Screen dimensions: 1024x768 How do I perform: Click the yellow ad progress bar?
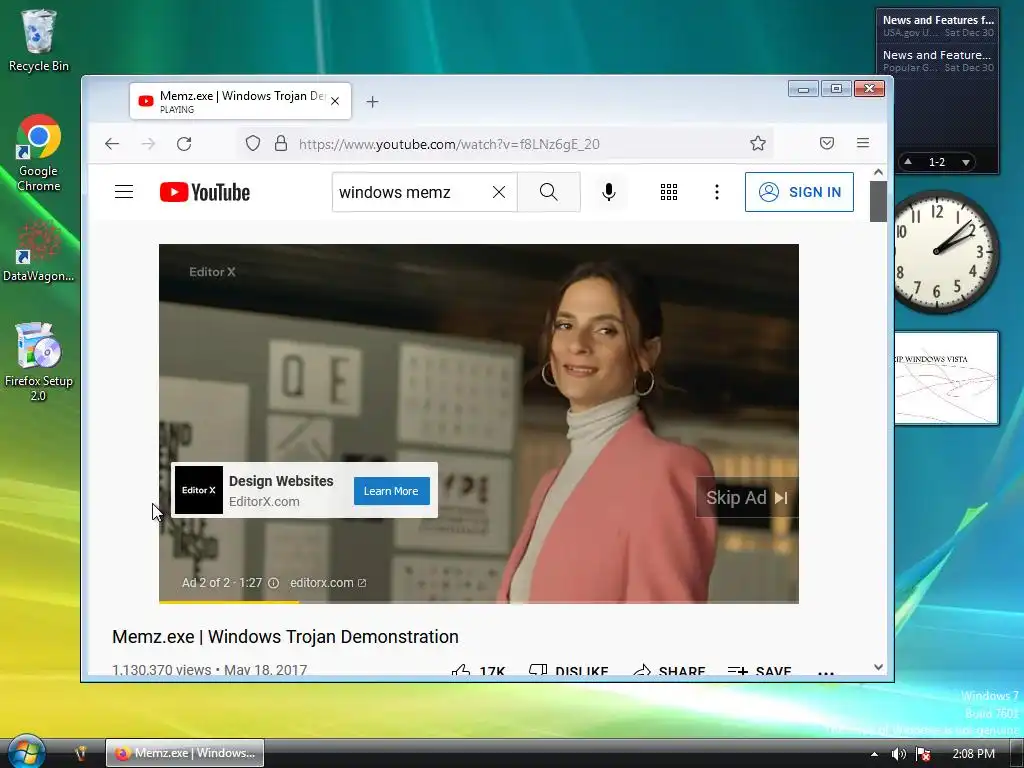click(229, 601)
